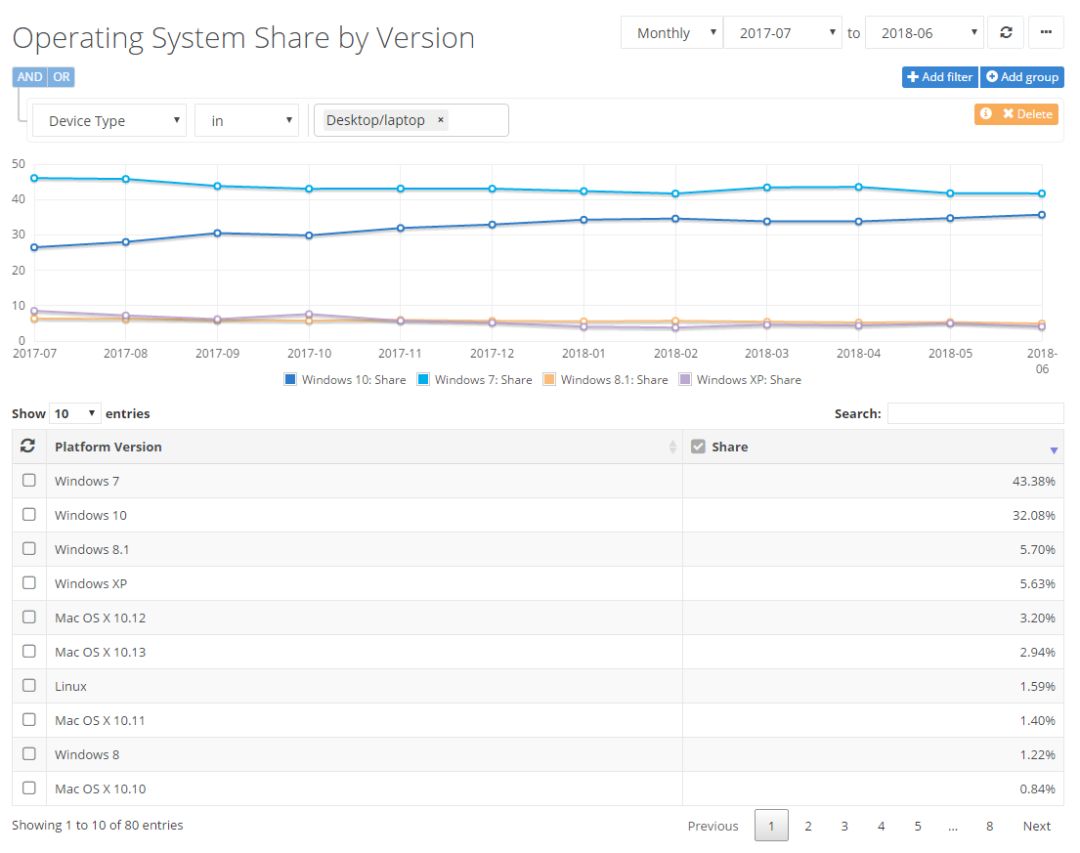The image size is (1080, 853).
Task: Select the OR filter operator
Action: pos(61,76)
